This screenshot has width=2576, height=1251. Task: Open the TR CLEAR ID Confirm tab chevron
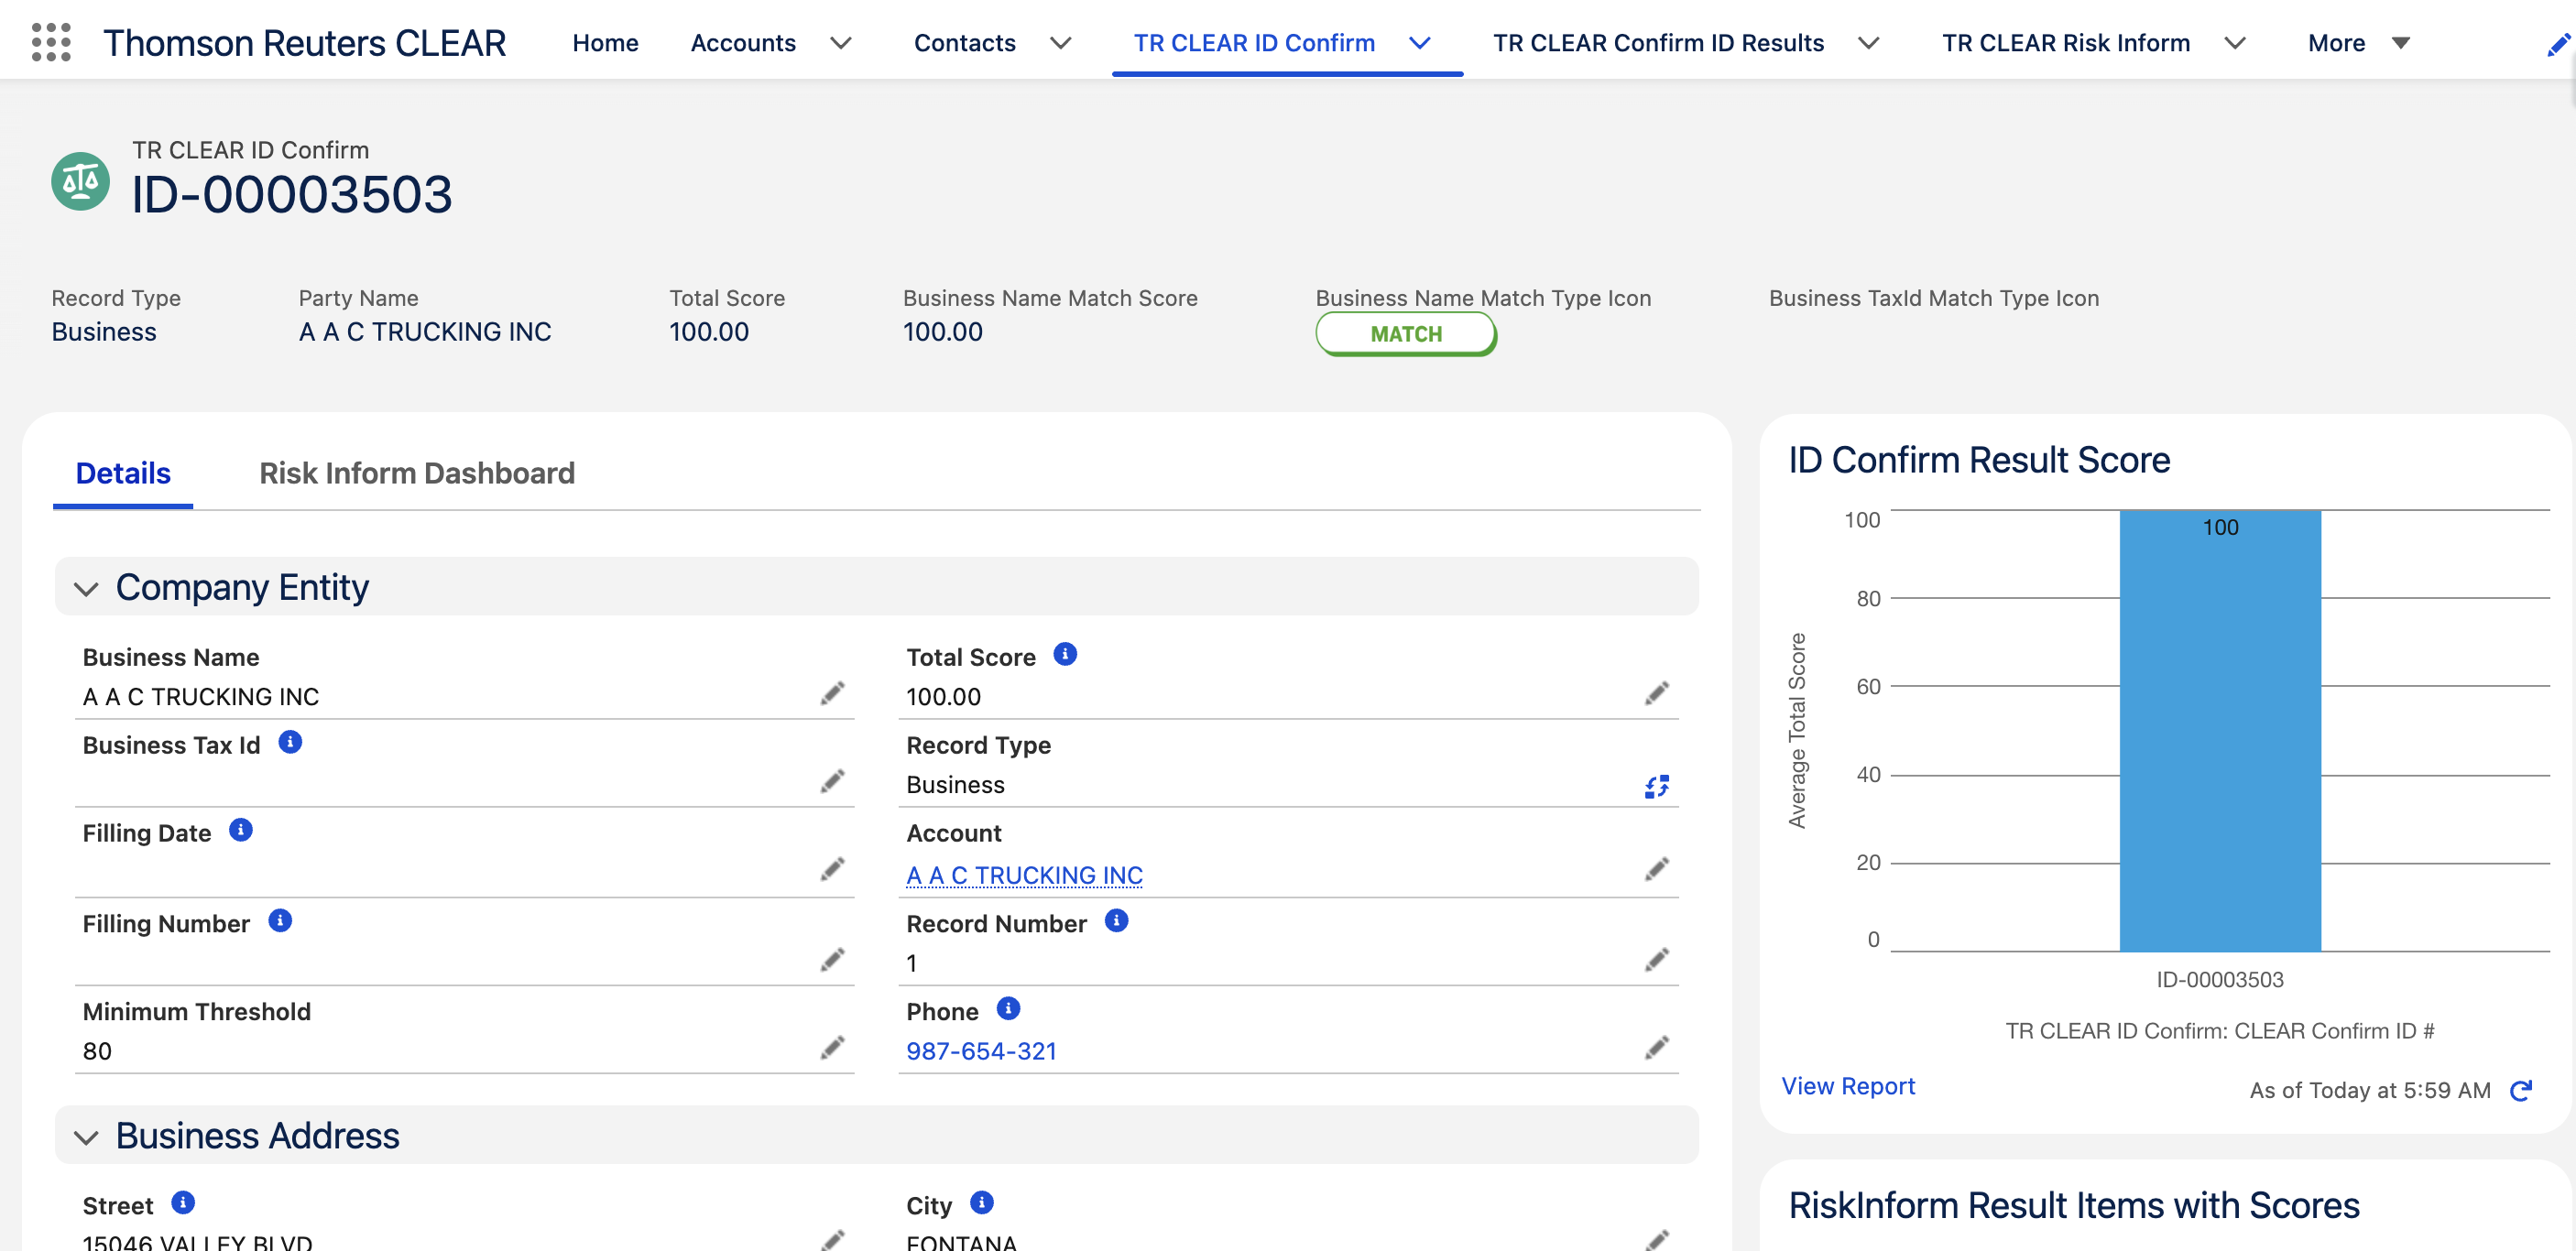pos(1419,43)
